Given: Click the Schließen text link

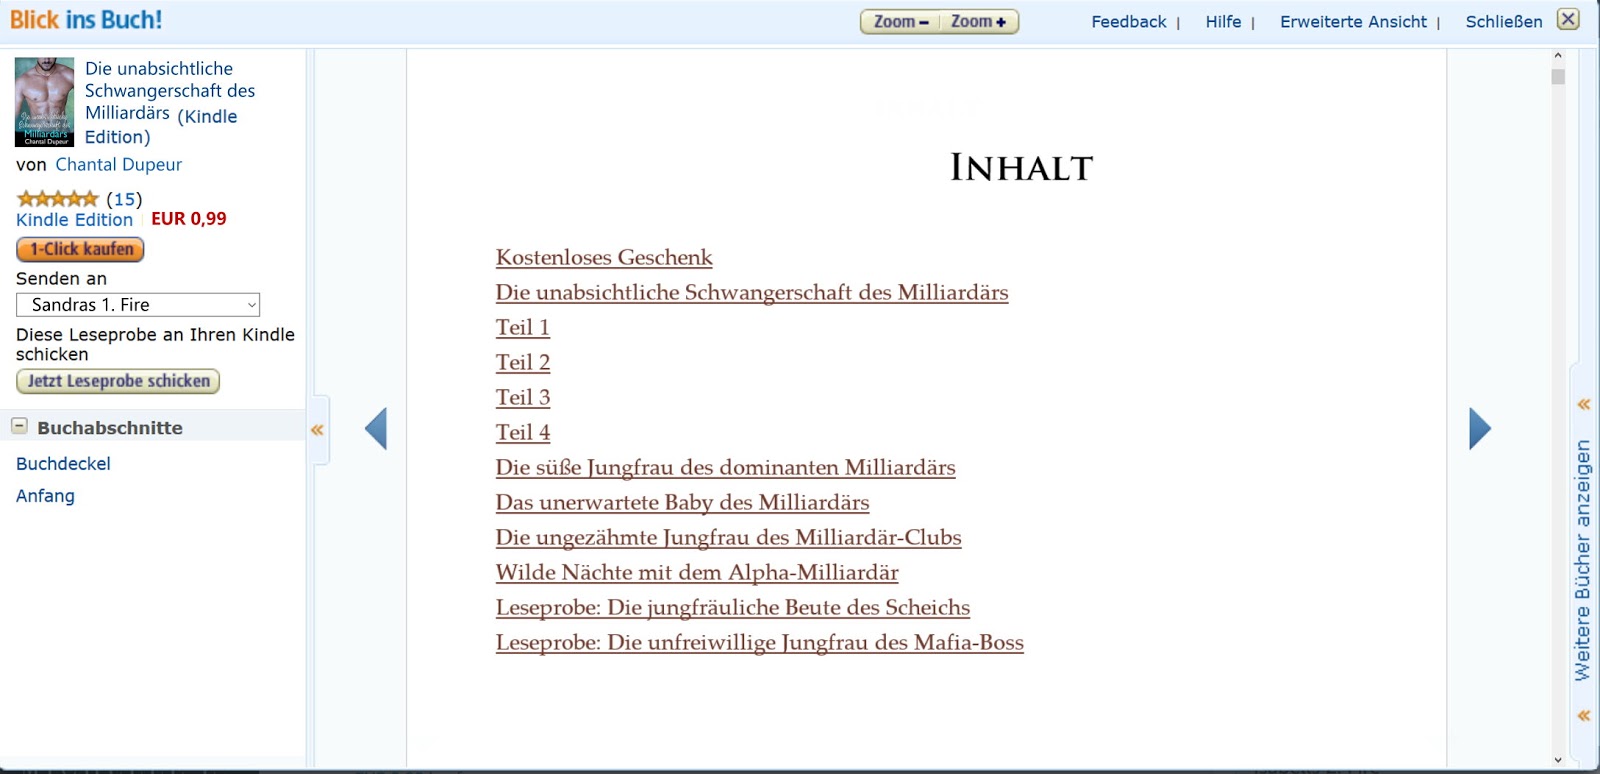Looking at the screenshot, I should [x=1504, y=22].
